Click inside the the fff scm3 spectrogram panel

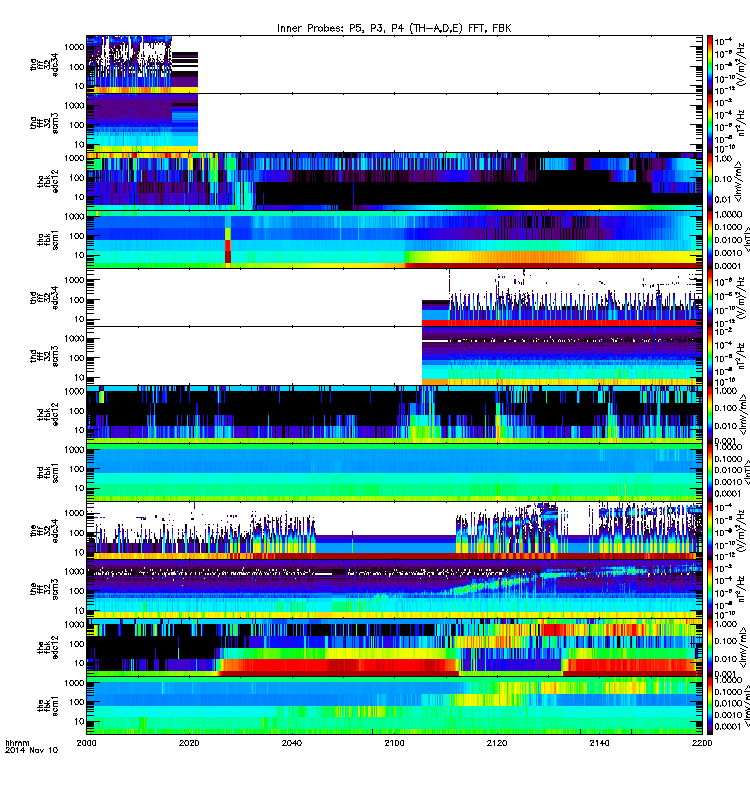pyautogui.click(x=394, y=589)
